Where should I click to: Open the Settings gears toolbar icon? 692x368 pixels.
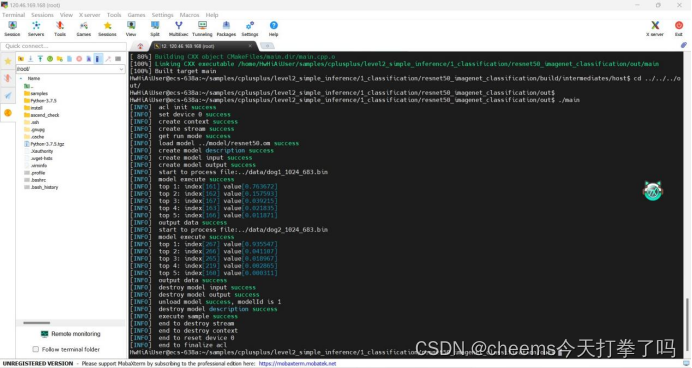[250, 28]
